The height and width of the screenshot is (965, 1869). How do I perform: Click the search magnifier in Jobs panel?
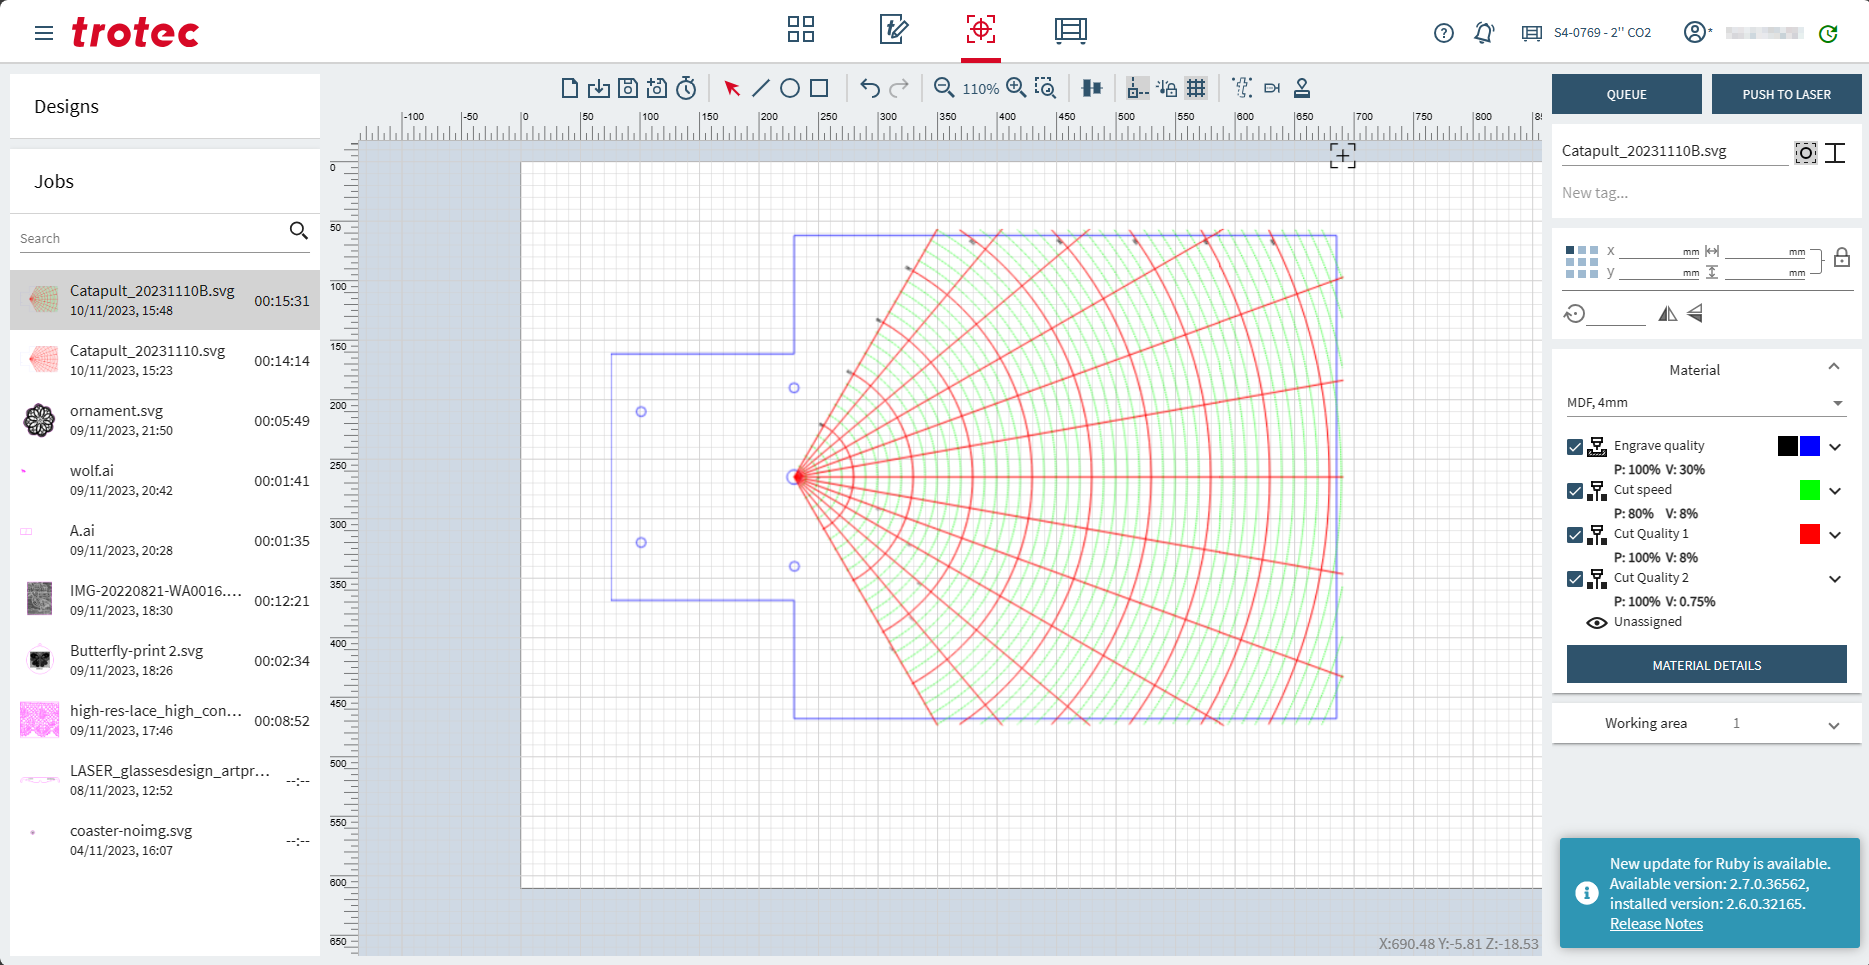[298, 231]
